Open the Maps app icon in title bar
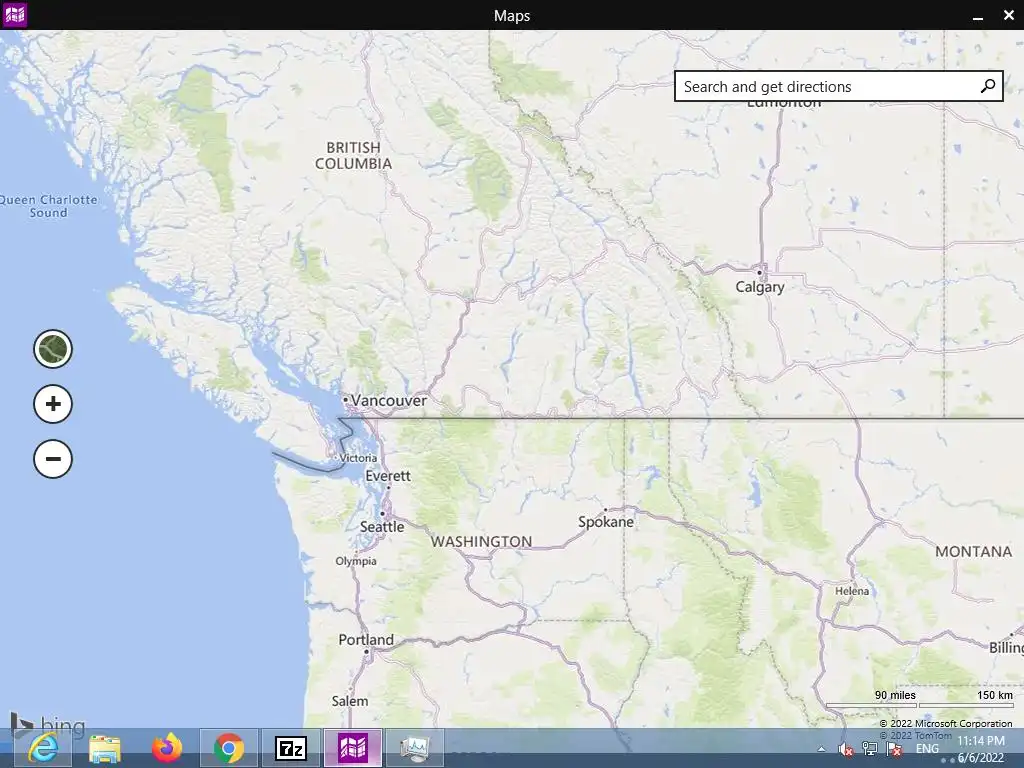The image size is (1024, 768). pos(14,14)
